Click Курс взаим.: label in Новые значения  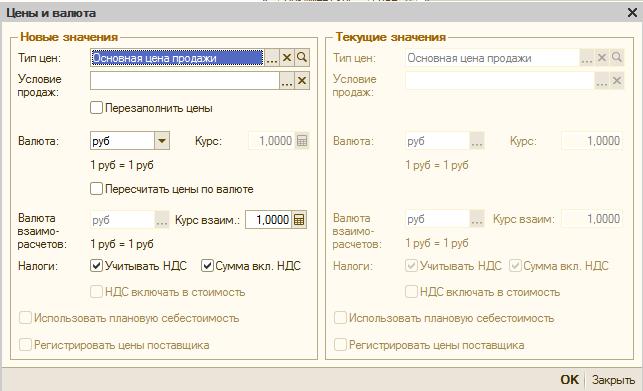click(207, 220)
